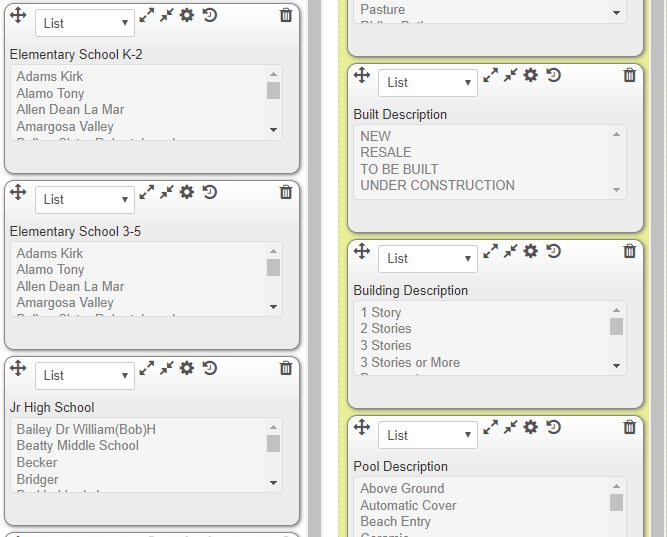Select Beatty Middle School in Jr High list
Image resolution: width=668 pixels, height=537 pixels.
(x=78, y=445)
